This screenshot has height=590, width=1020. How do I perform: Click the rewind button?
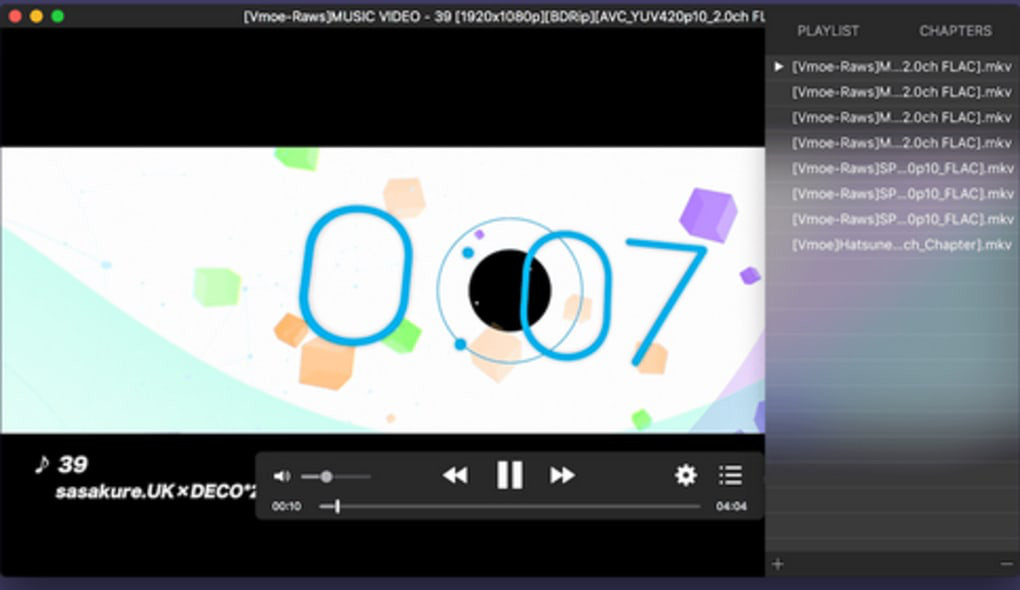pos(455,476)
